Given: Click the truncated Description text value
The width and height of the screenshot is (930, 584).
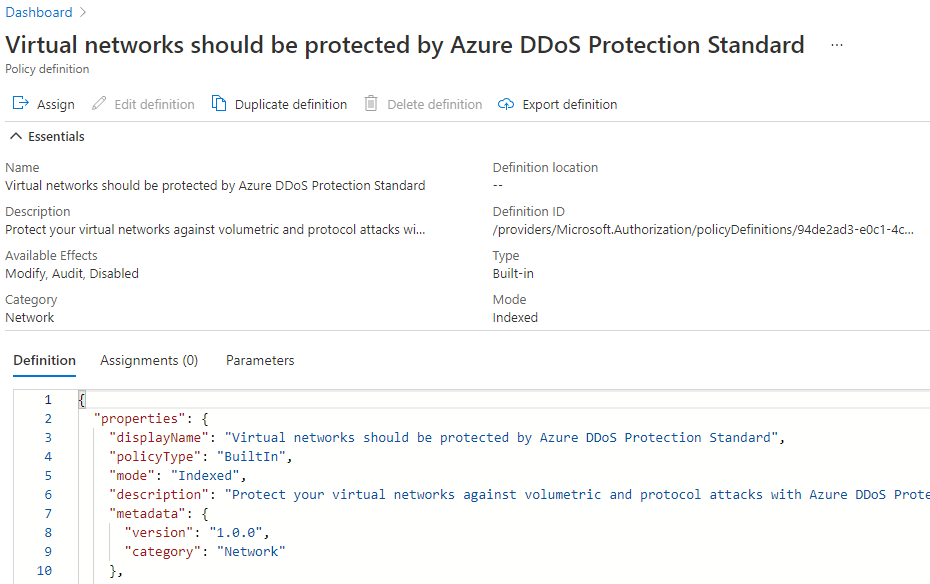Looking at the screenshot, I should (215, 229).
